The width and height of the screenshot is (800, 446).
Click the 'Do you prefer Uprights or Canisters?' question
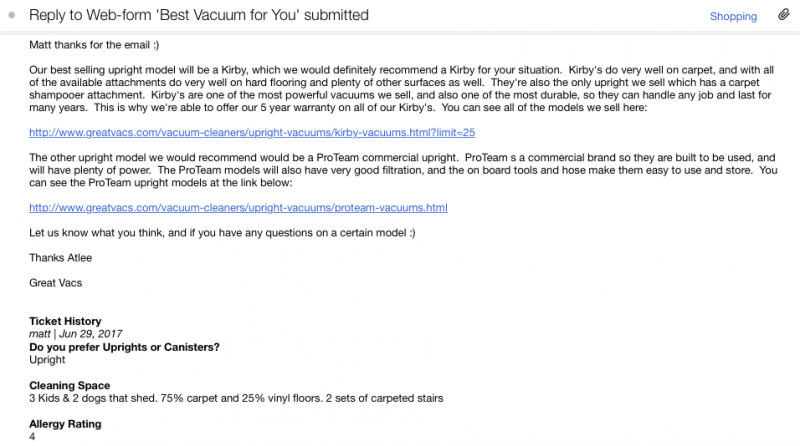pyautogui.click(x=125, y=347)
